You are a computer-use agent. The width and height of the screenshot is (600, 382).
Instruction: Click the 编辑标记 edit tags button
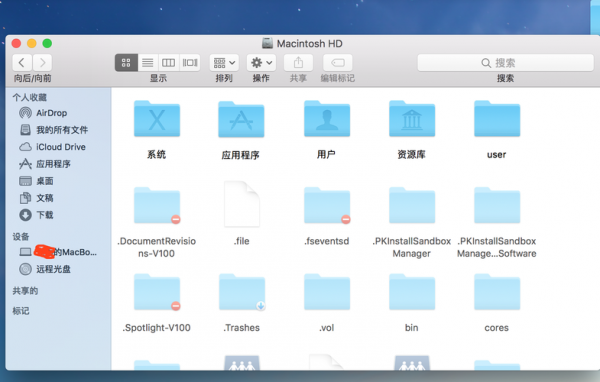(338, 62)
